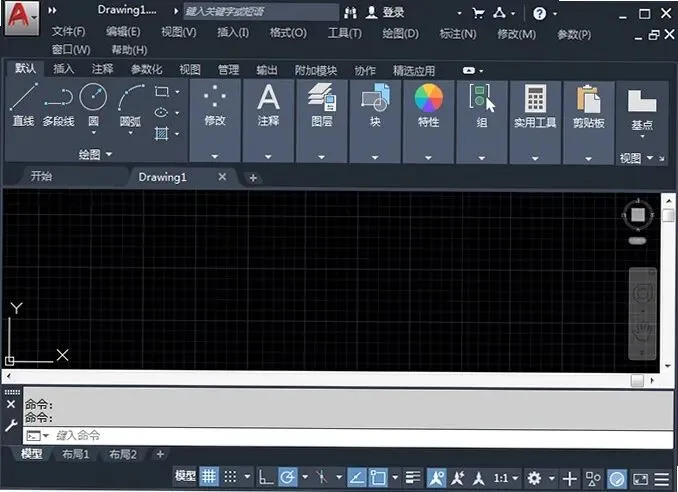678x492 pixels.
Task: Toggle snap mode dotted grid button
Action: (230, 477)
